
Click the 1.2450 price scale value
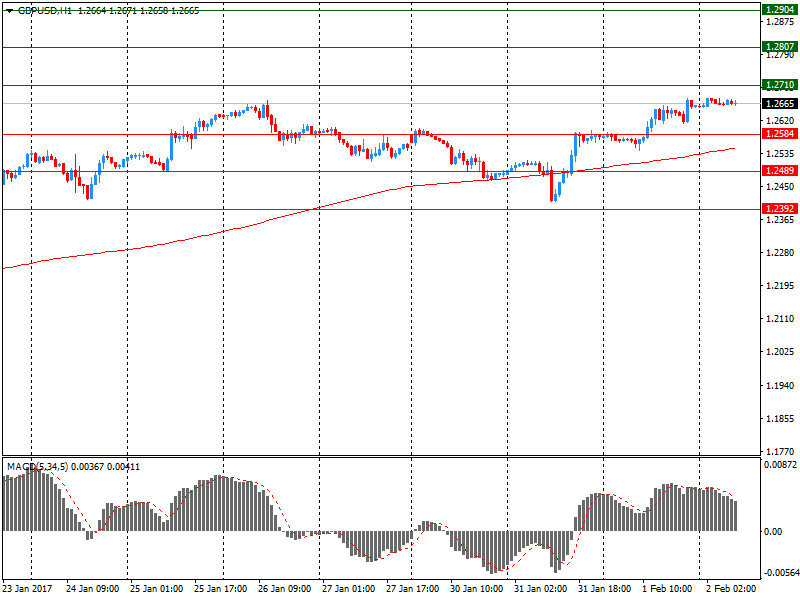point(780,187)
